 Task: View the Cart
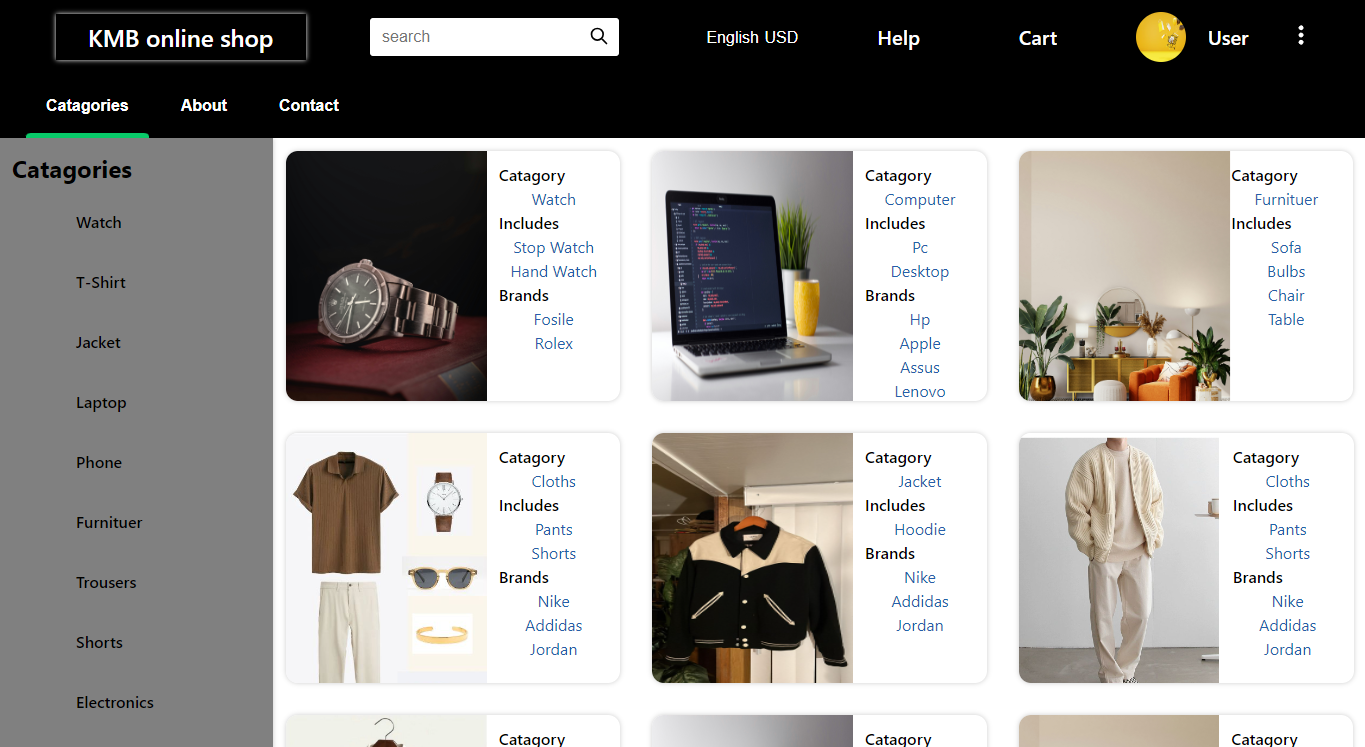coord(1037,38)
